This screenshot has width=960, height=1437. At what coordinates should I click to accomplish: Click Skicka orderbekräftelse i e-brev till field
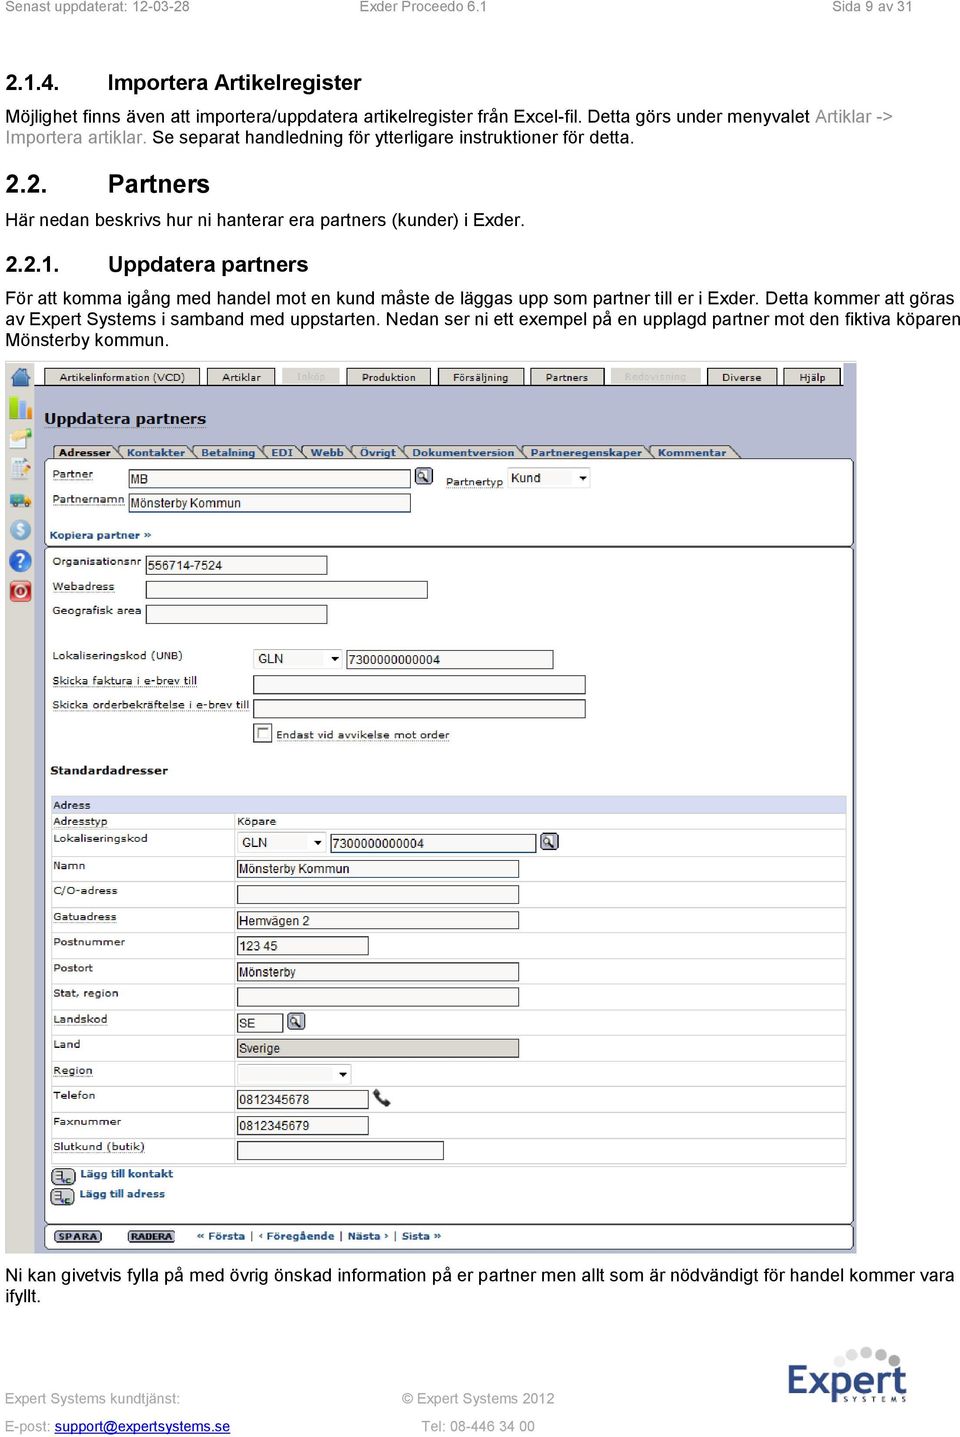click(x=419, y=708)
